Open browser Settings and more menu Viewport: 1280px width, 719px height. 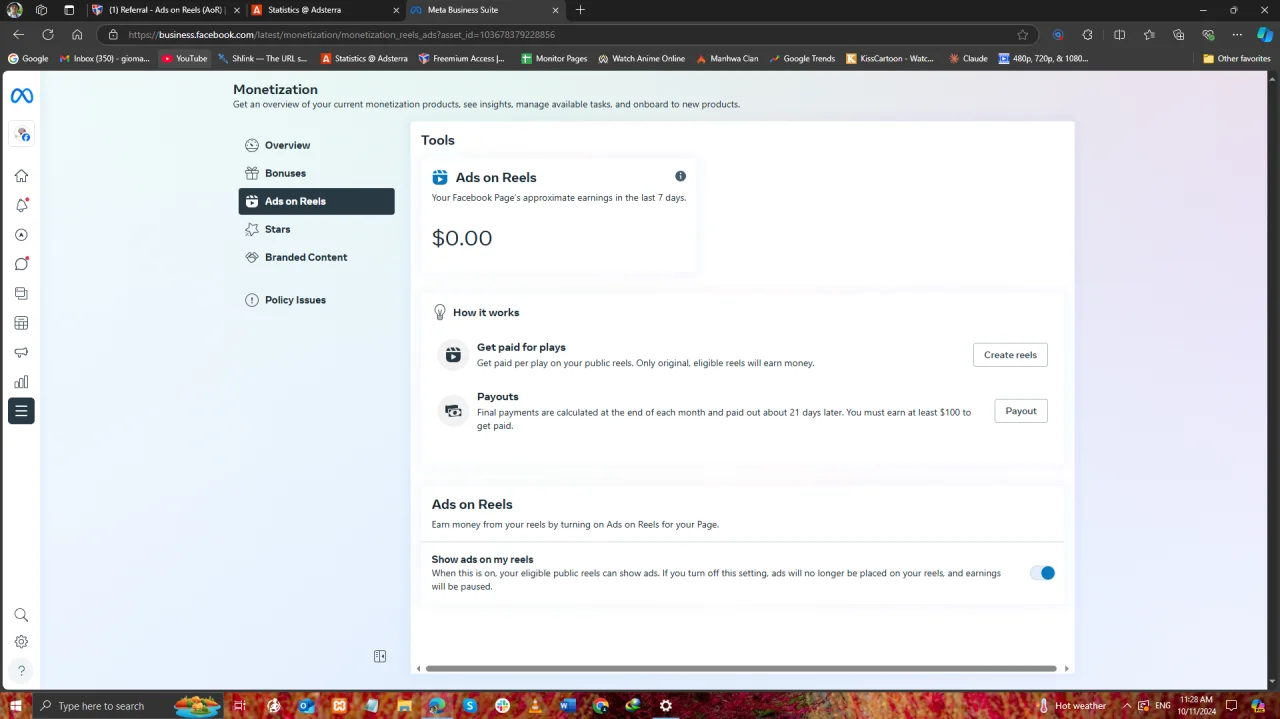pos(1237,34)
